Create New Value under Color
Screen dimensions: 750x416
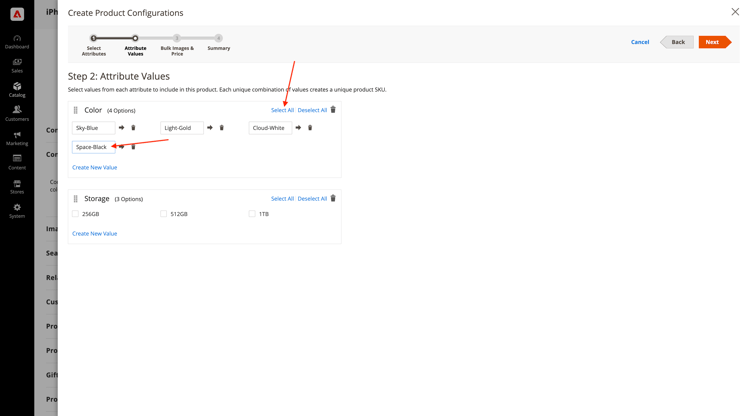click(x=95, y=167)
